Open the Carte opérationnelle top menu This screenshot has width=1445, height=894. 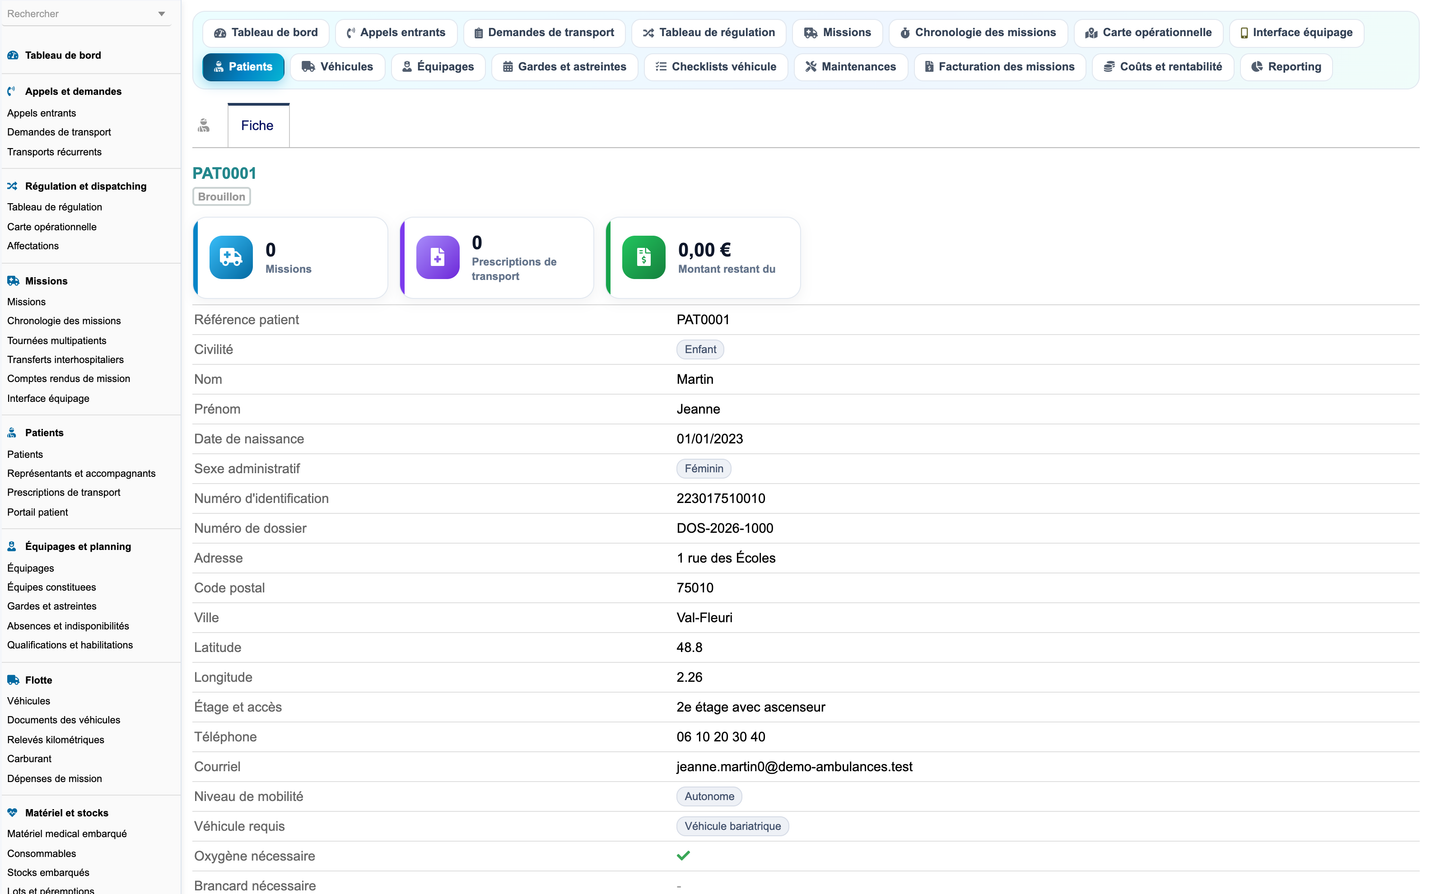pyautogui.click(x=1149, y=33)
